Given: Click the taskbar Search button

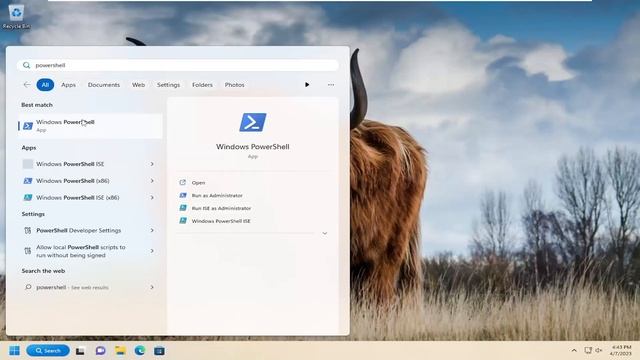Looking at the screenshot, I should coord(48,351).
